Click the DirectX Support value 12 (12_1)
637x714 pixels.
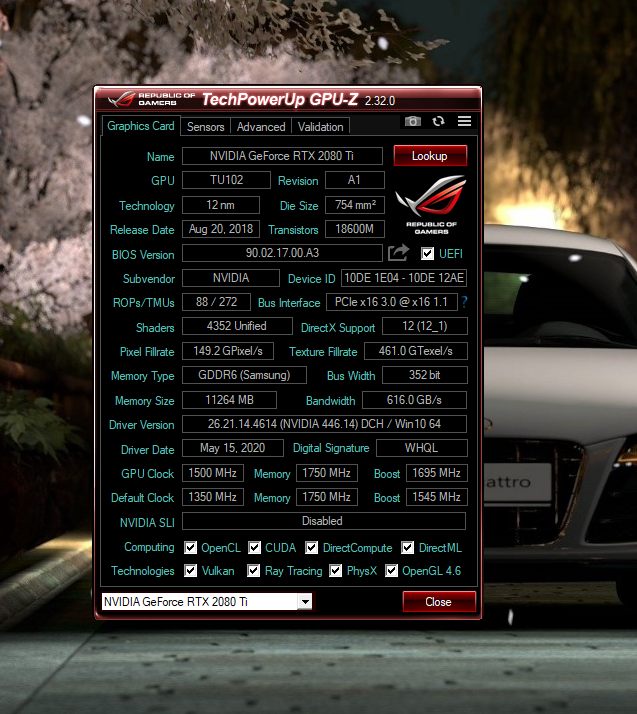pos(425,326)
